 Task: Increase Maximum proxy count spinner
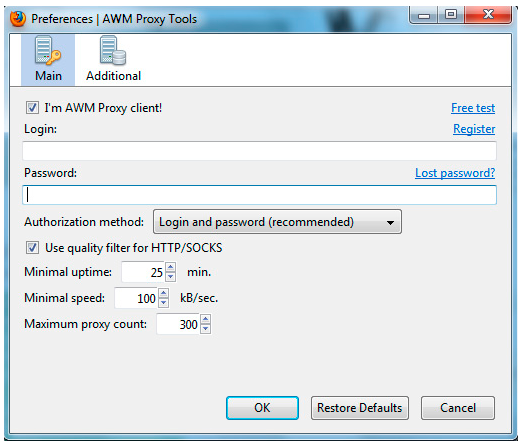coord(205,319)
